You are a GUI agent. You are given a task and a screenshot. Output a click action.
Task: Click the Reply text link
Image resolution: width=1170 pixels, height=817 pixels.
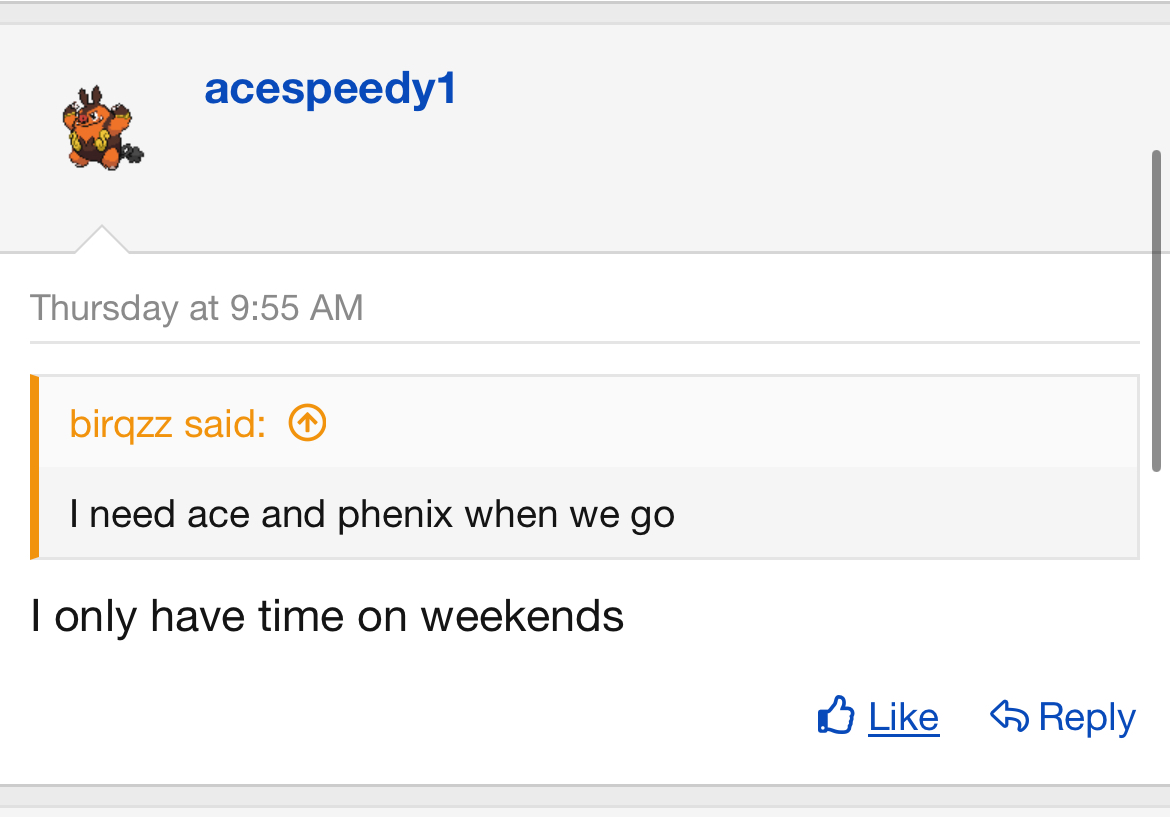pos(1087,717)
